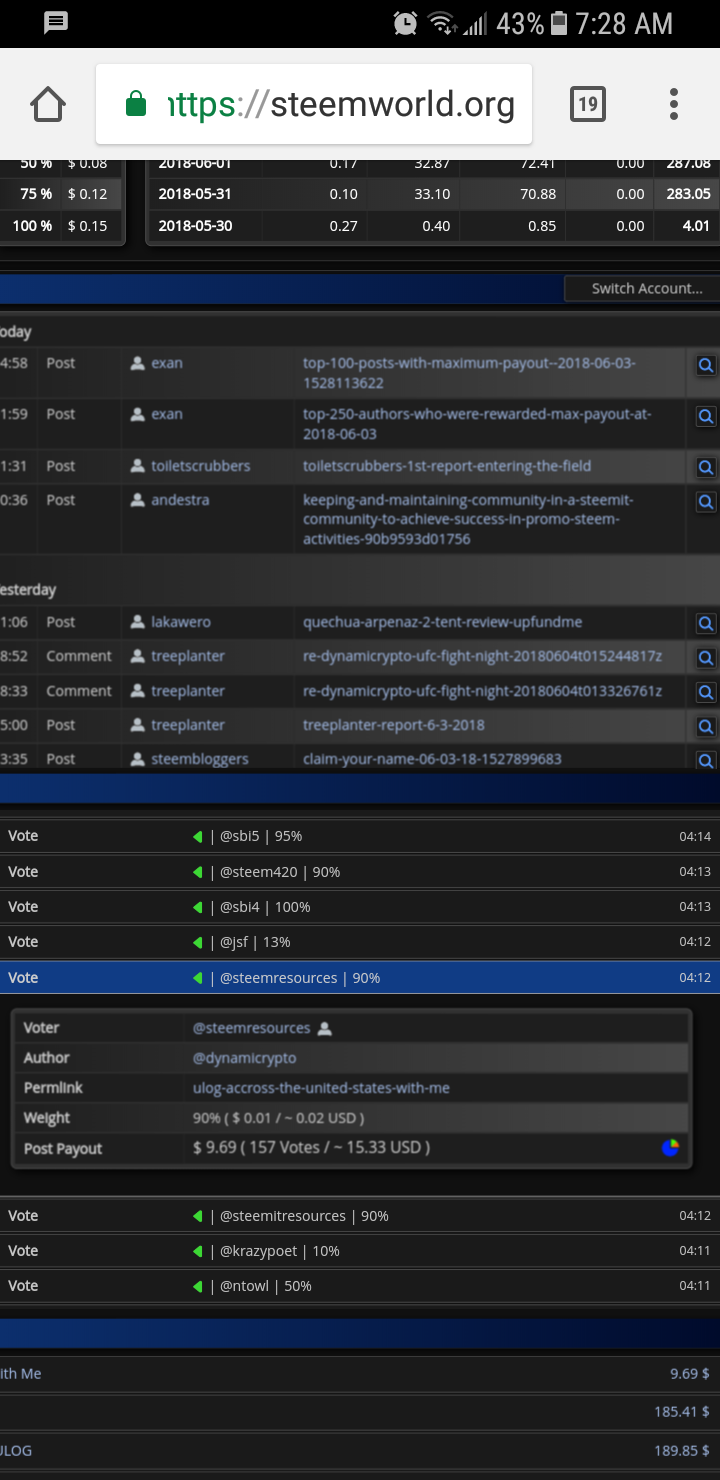Tap the battery indicator in status bar
Viewport: 720px width, 1480px height.
(x=559, y=23)
